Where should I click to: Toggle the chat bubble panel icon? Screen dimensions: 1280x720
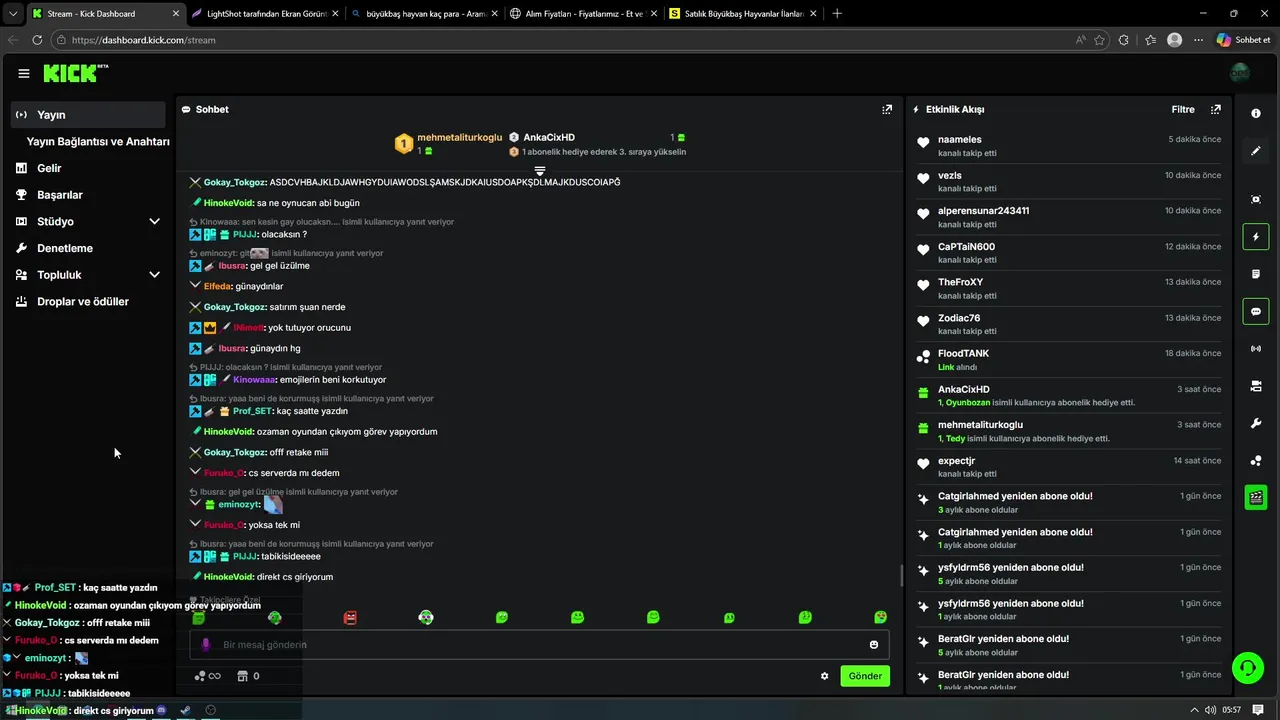1256,311
